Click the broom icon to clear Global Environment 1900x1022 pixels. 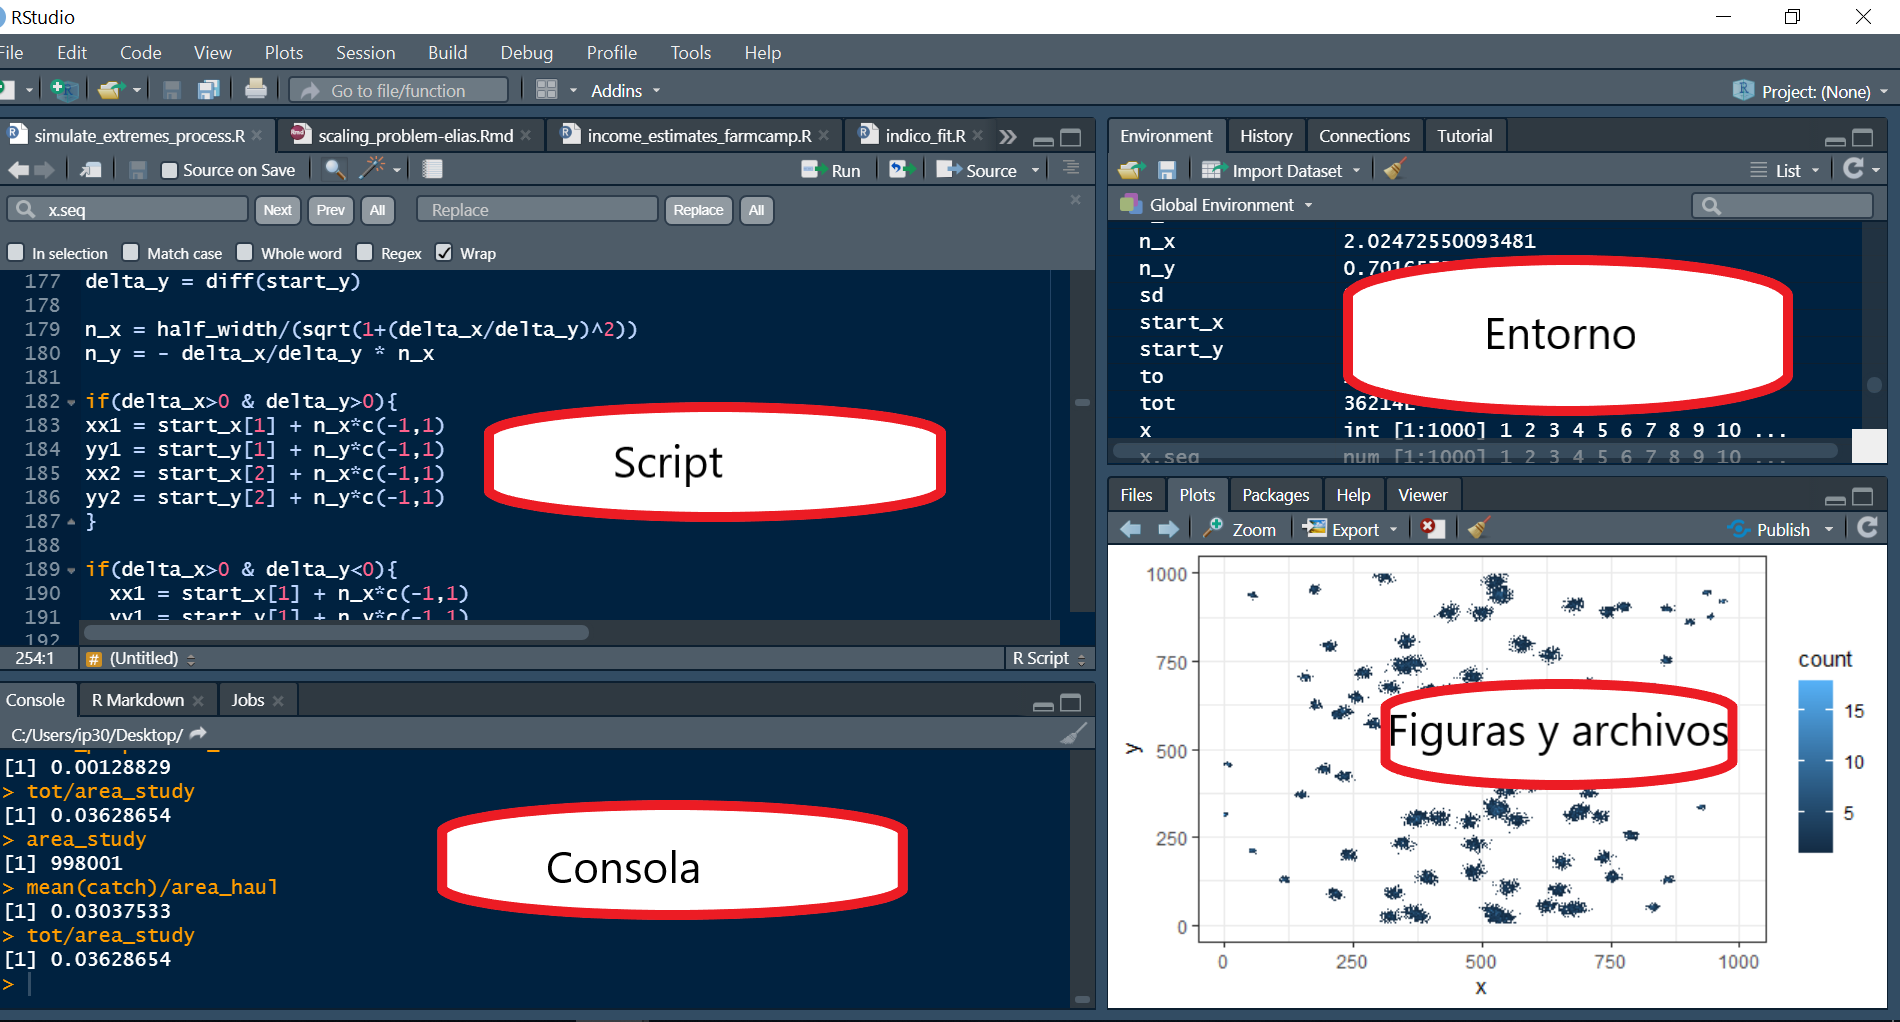pos(1394,170)
